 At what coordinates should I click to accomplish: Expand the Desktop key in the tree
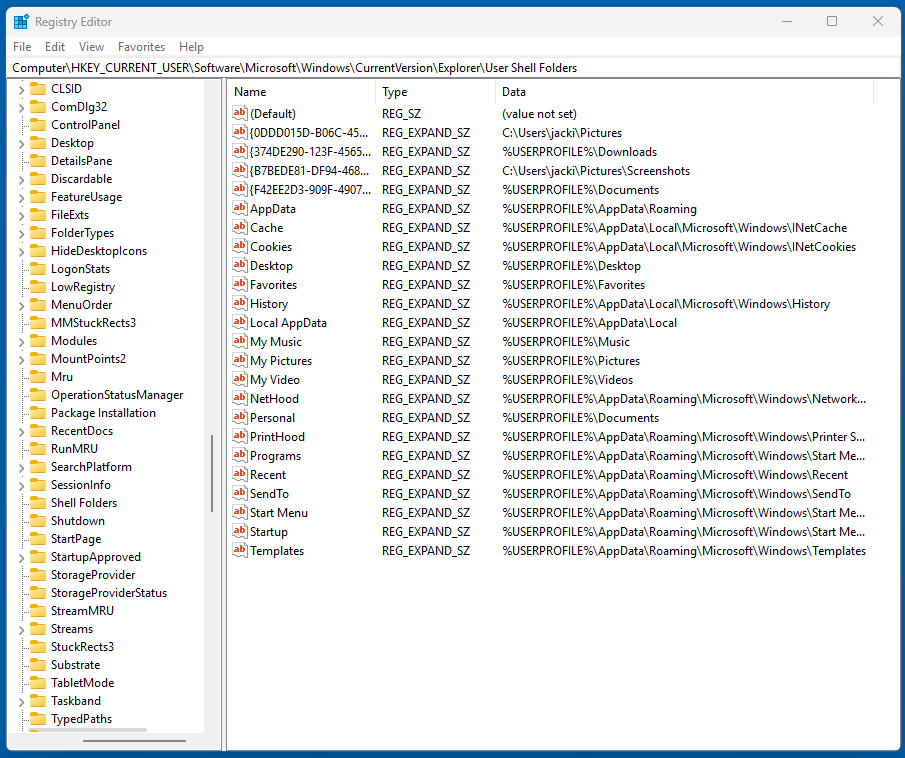22,142
